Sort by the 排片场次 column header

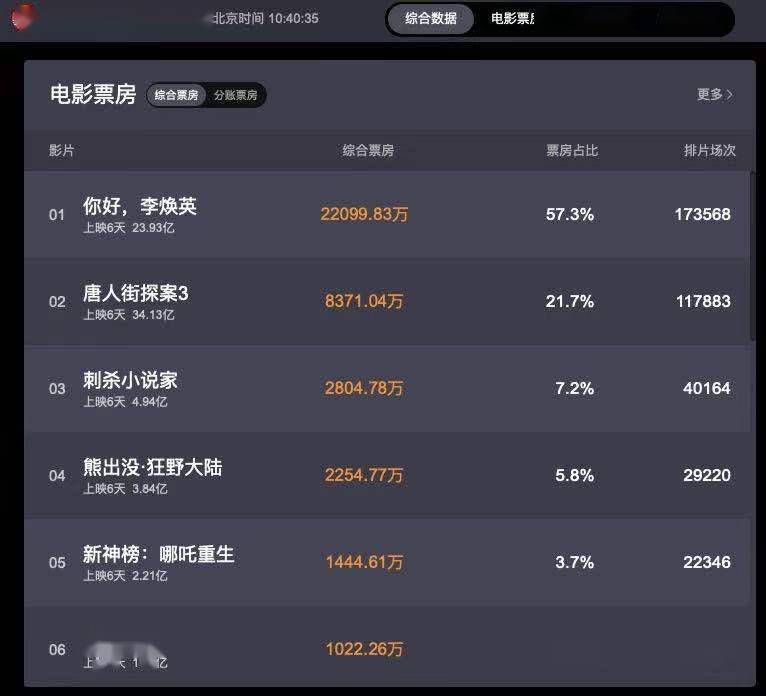coord(709,150)
